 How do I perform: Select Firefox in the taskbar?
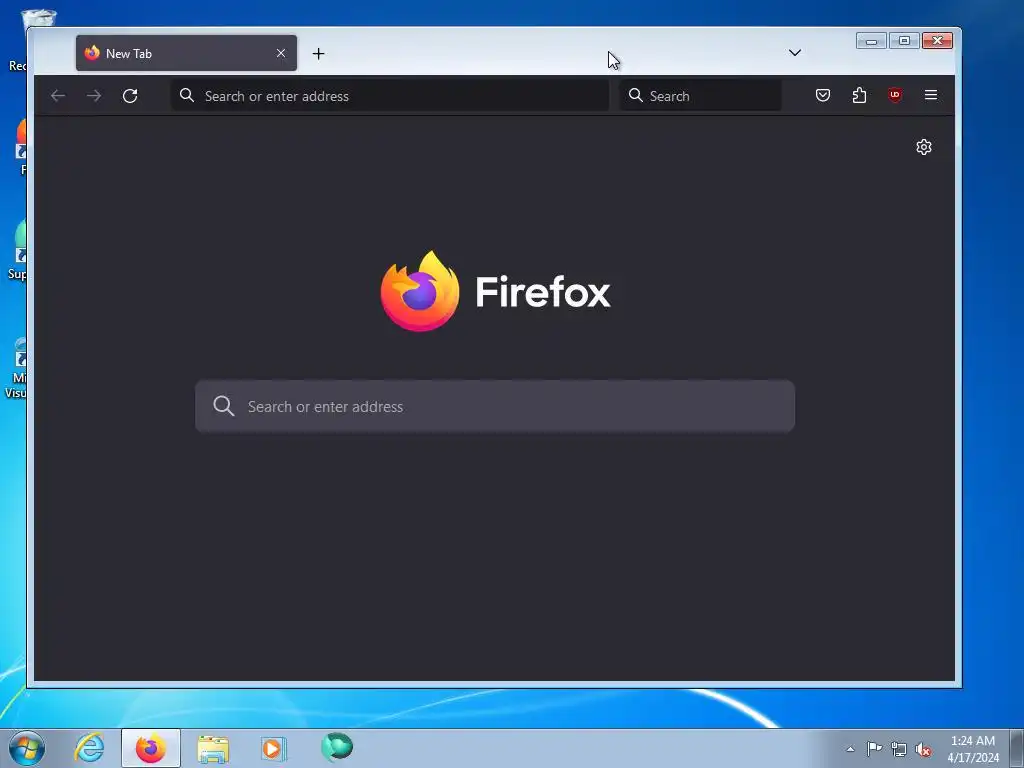(151, 748)
